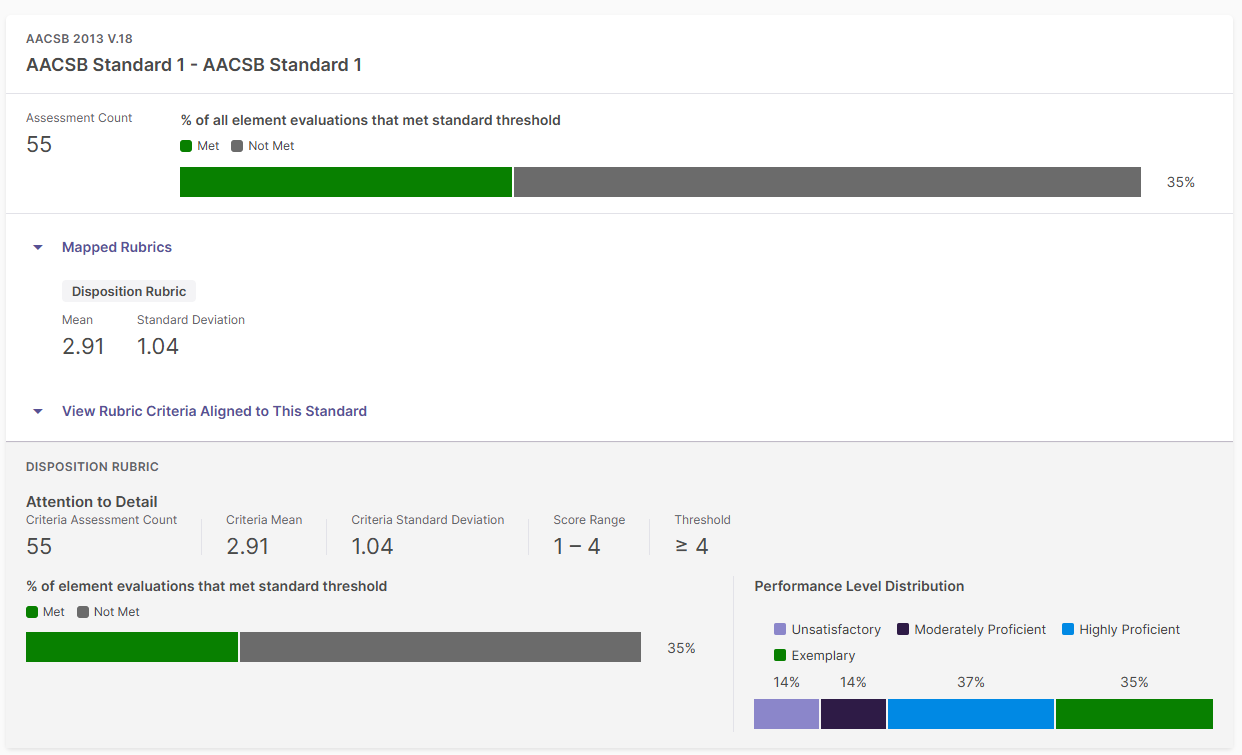Click the Criteria Assessment Count value 55
The image size is (1242, 755).
(39, 547)
